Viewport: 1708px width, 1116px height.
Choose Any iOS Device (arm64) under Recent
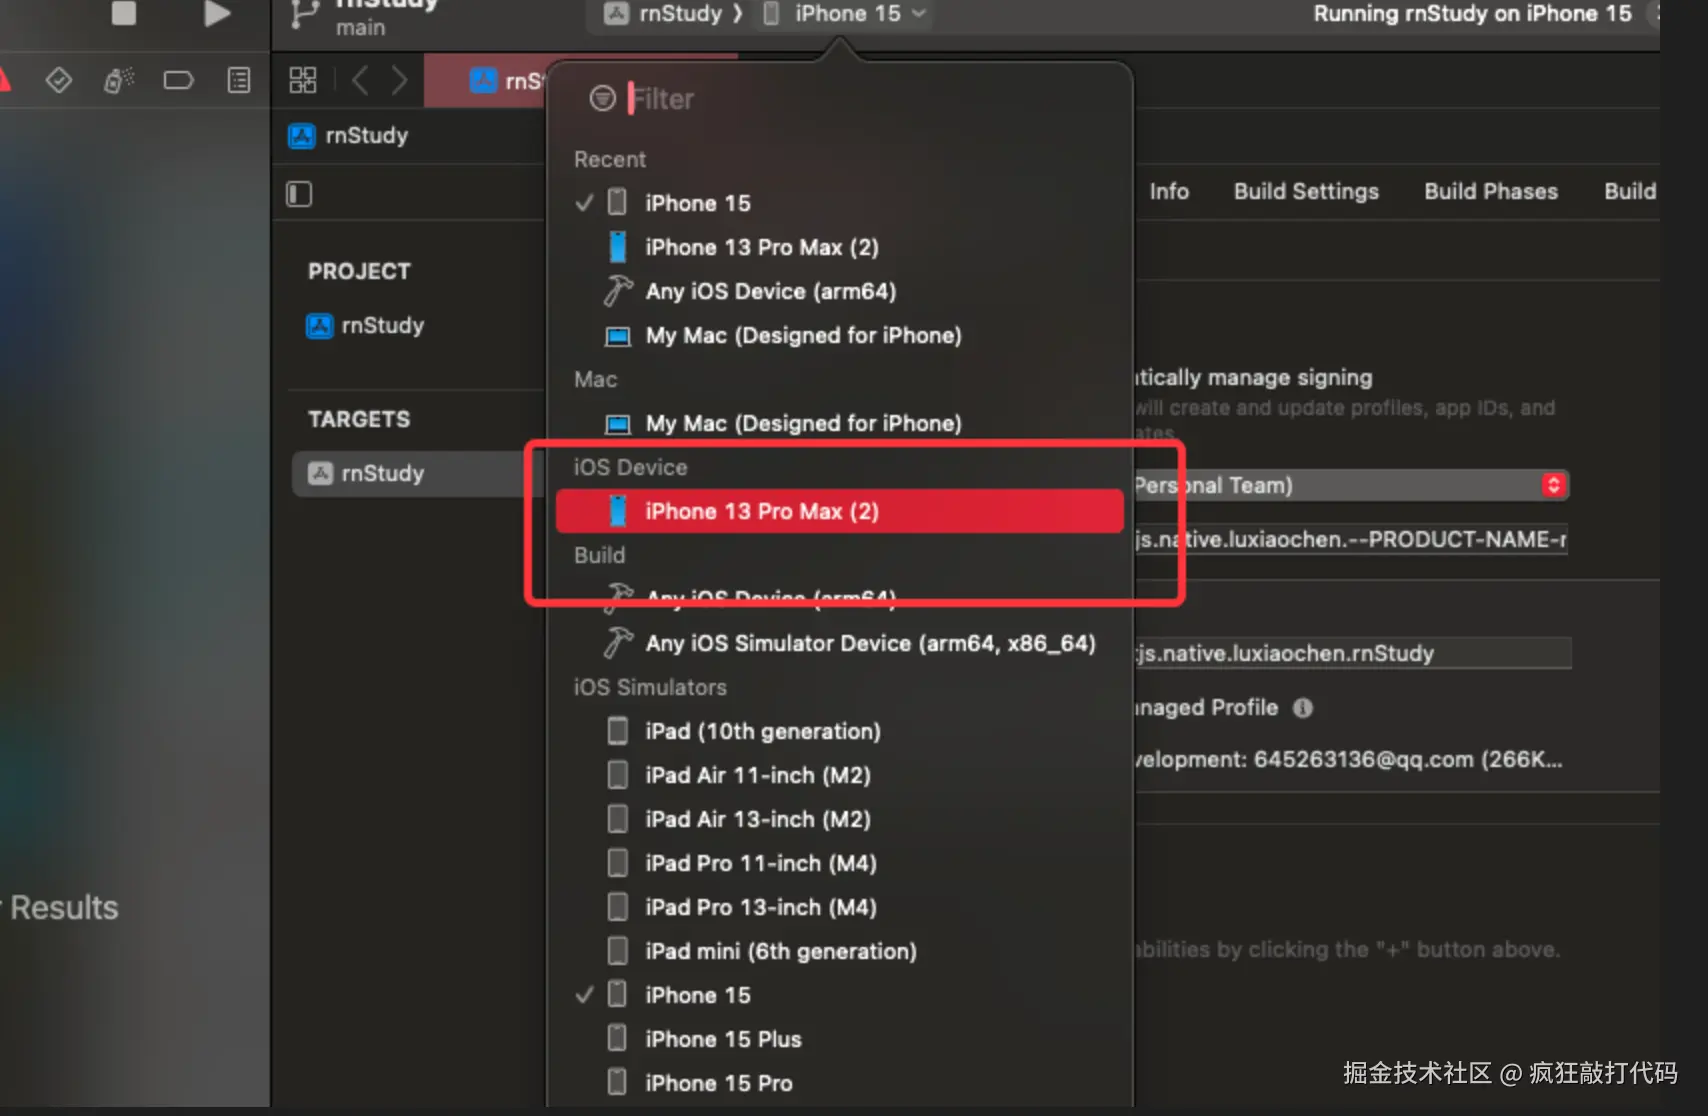[x=840, y=291]
